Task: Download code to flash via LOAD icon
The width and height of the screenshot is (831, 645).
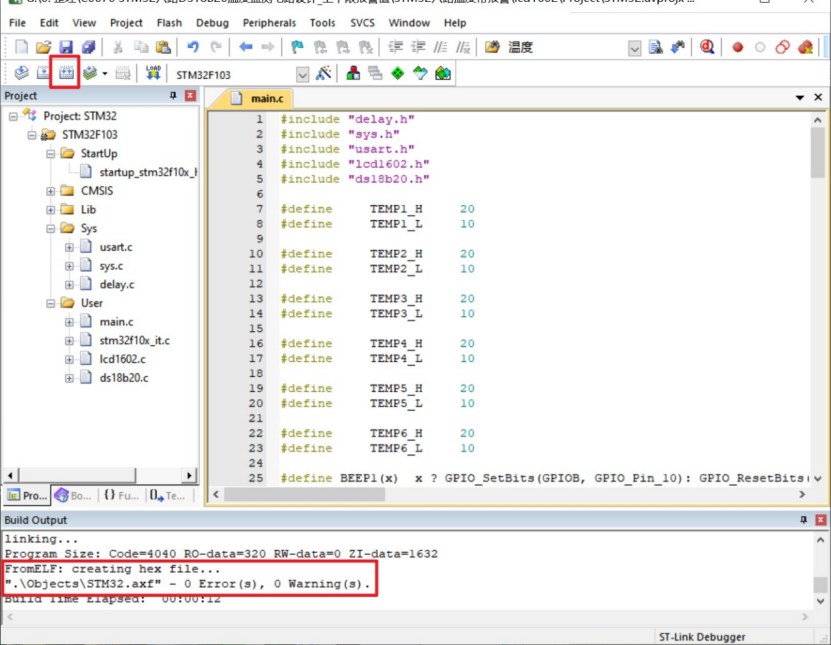Action: tap(153, 73)
